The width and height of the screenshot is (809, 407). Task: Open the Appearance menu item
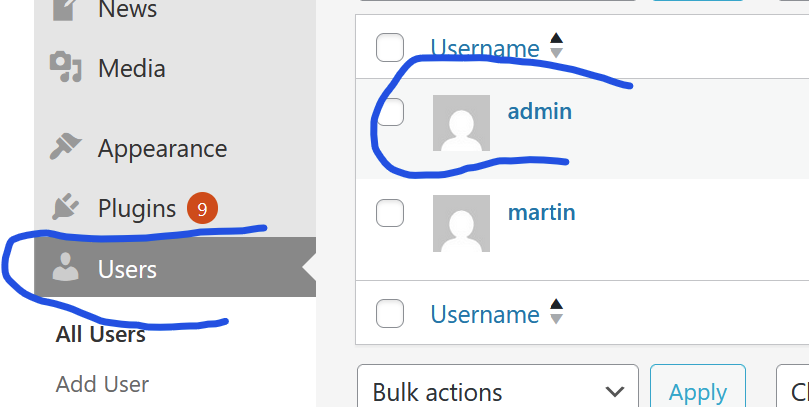point(162,149)
